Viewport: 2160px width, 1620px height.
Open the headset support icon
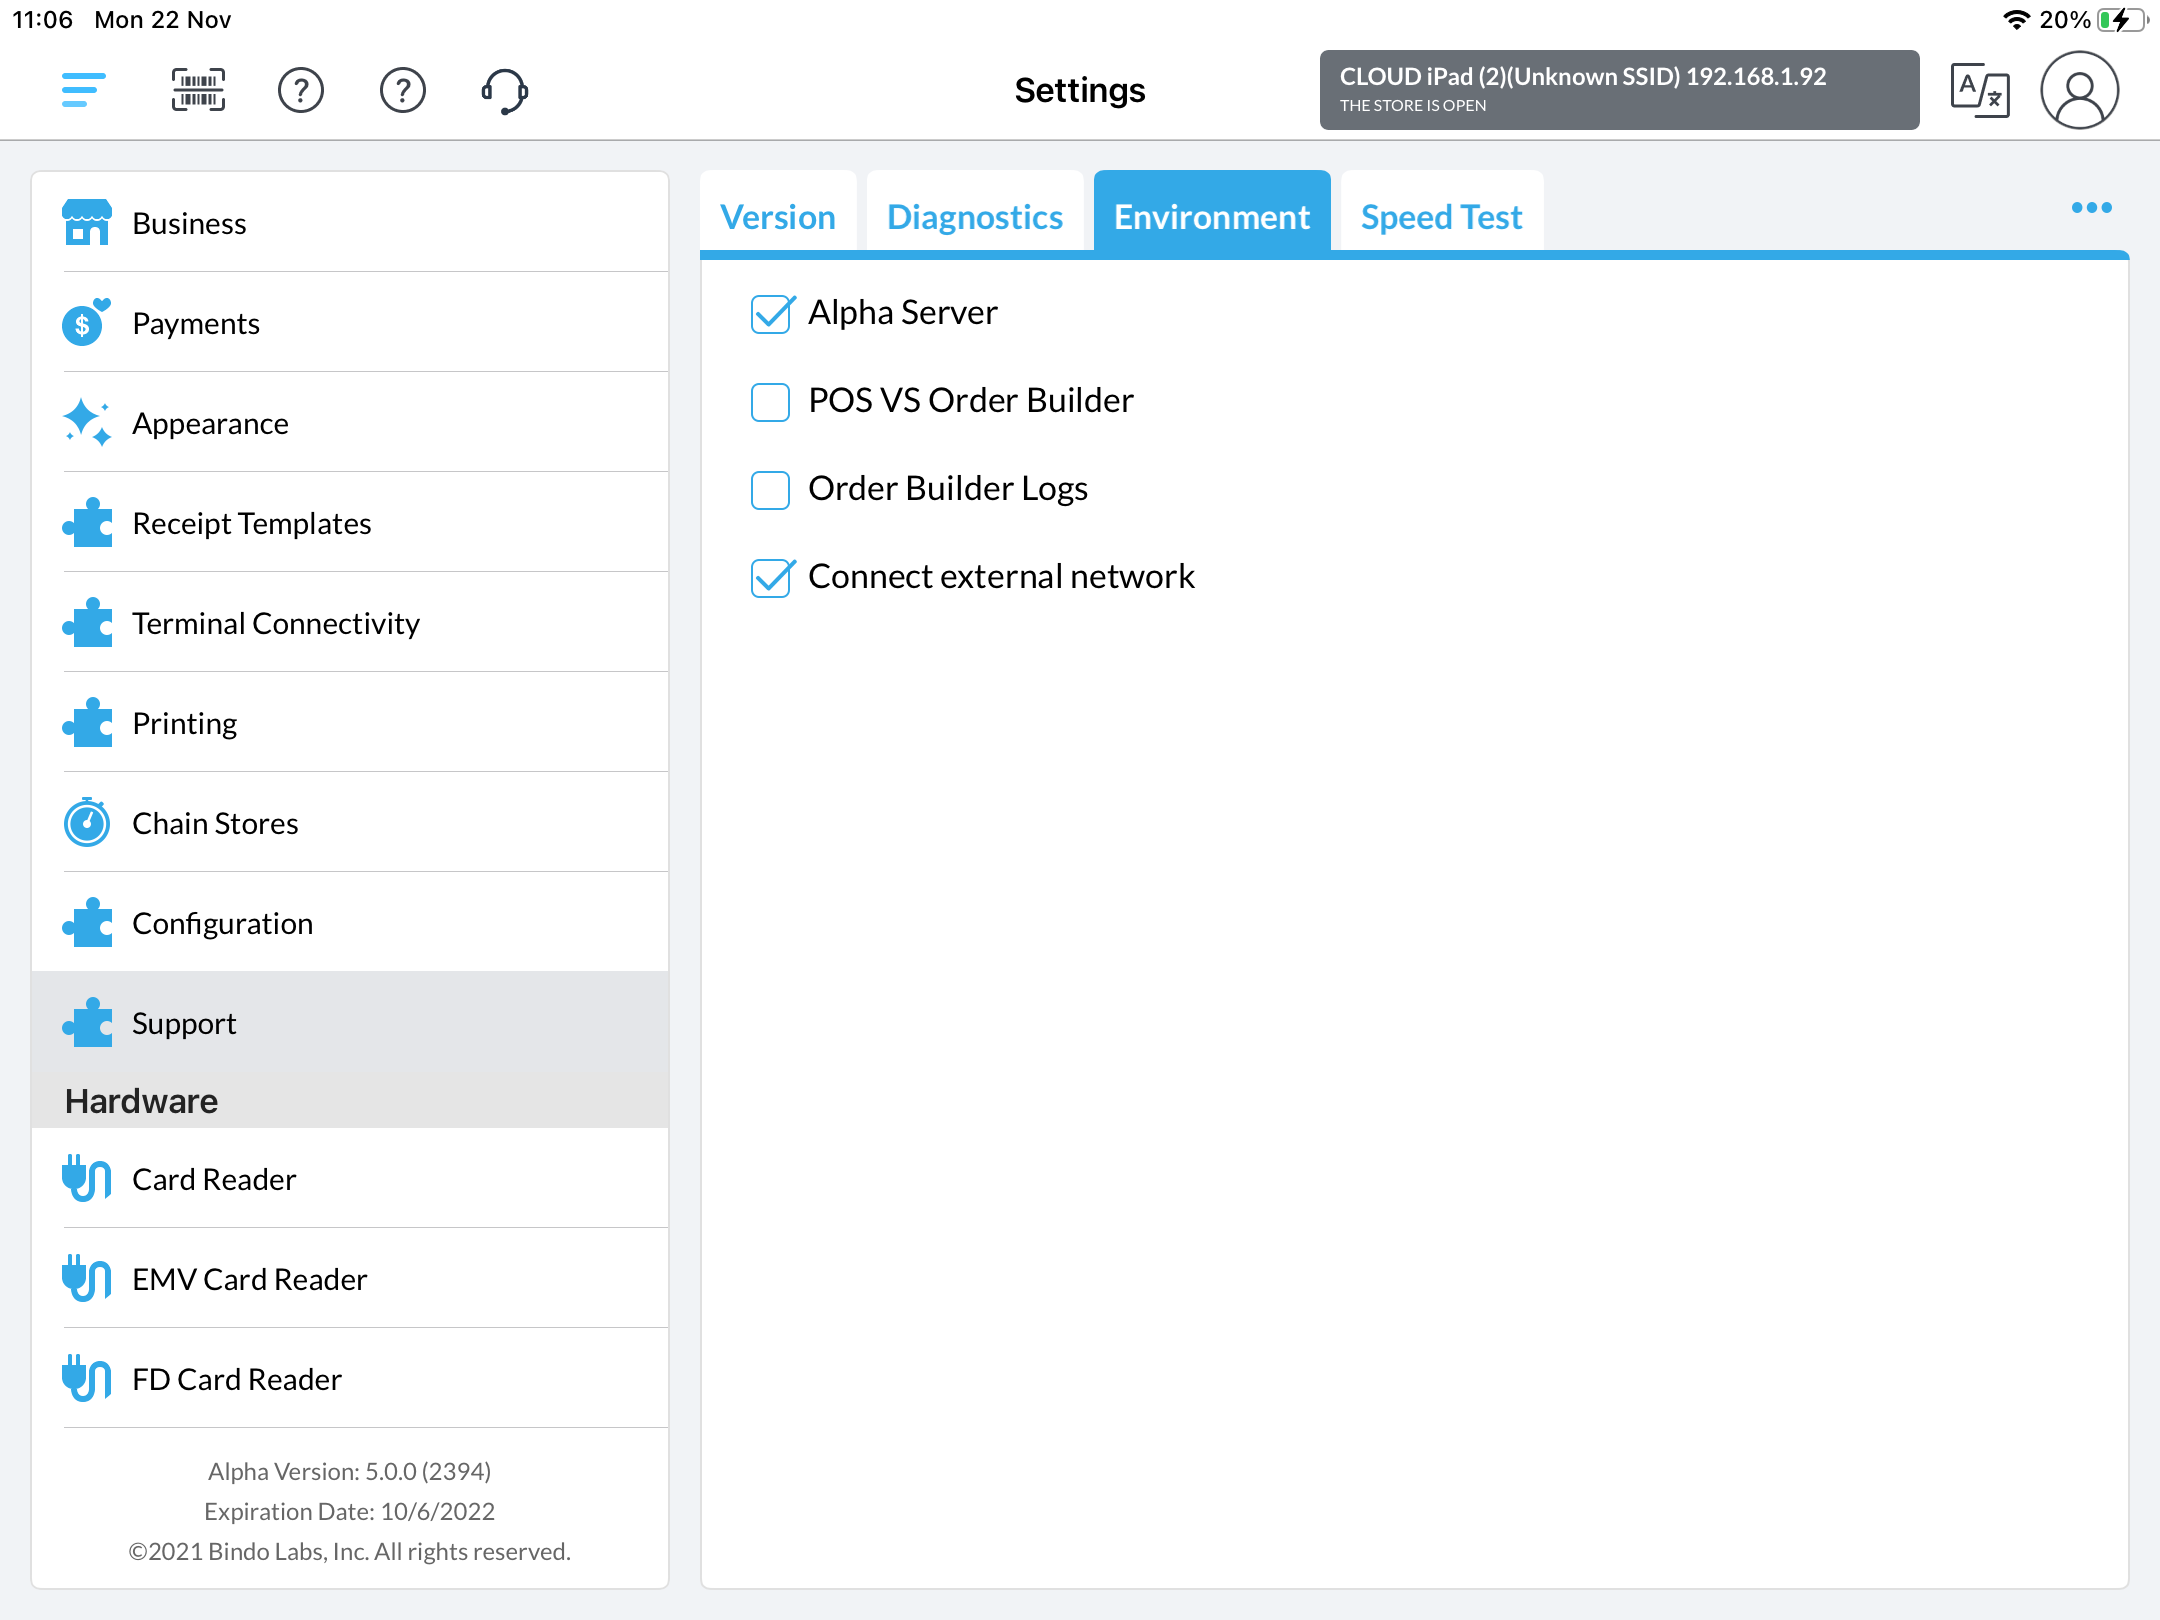(x=505, y=90)
